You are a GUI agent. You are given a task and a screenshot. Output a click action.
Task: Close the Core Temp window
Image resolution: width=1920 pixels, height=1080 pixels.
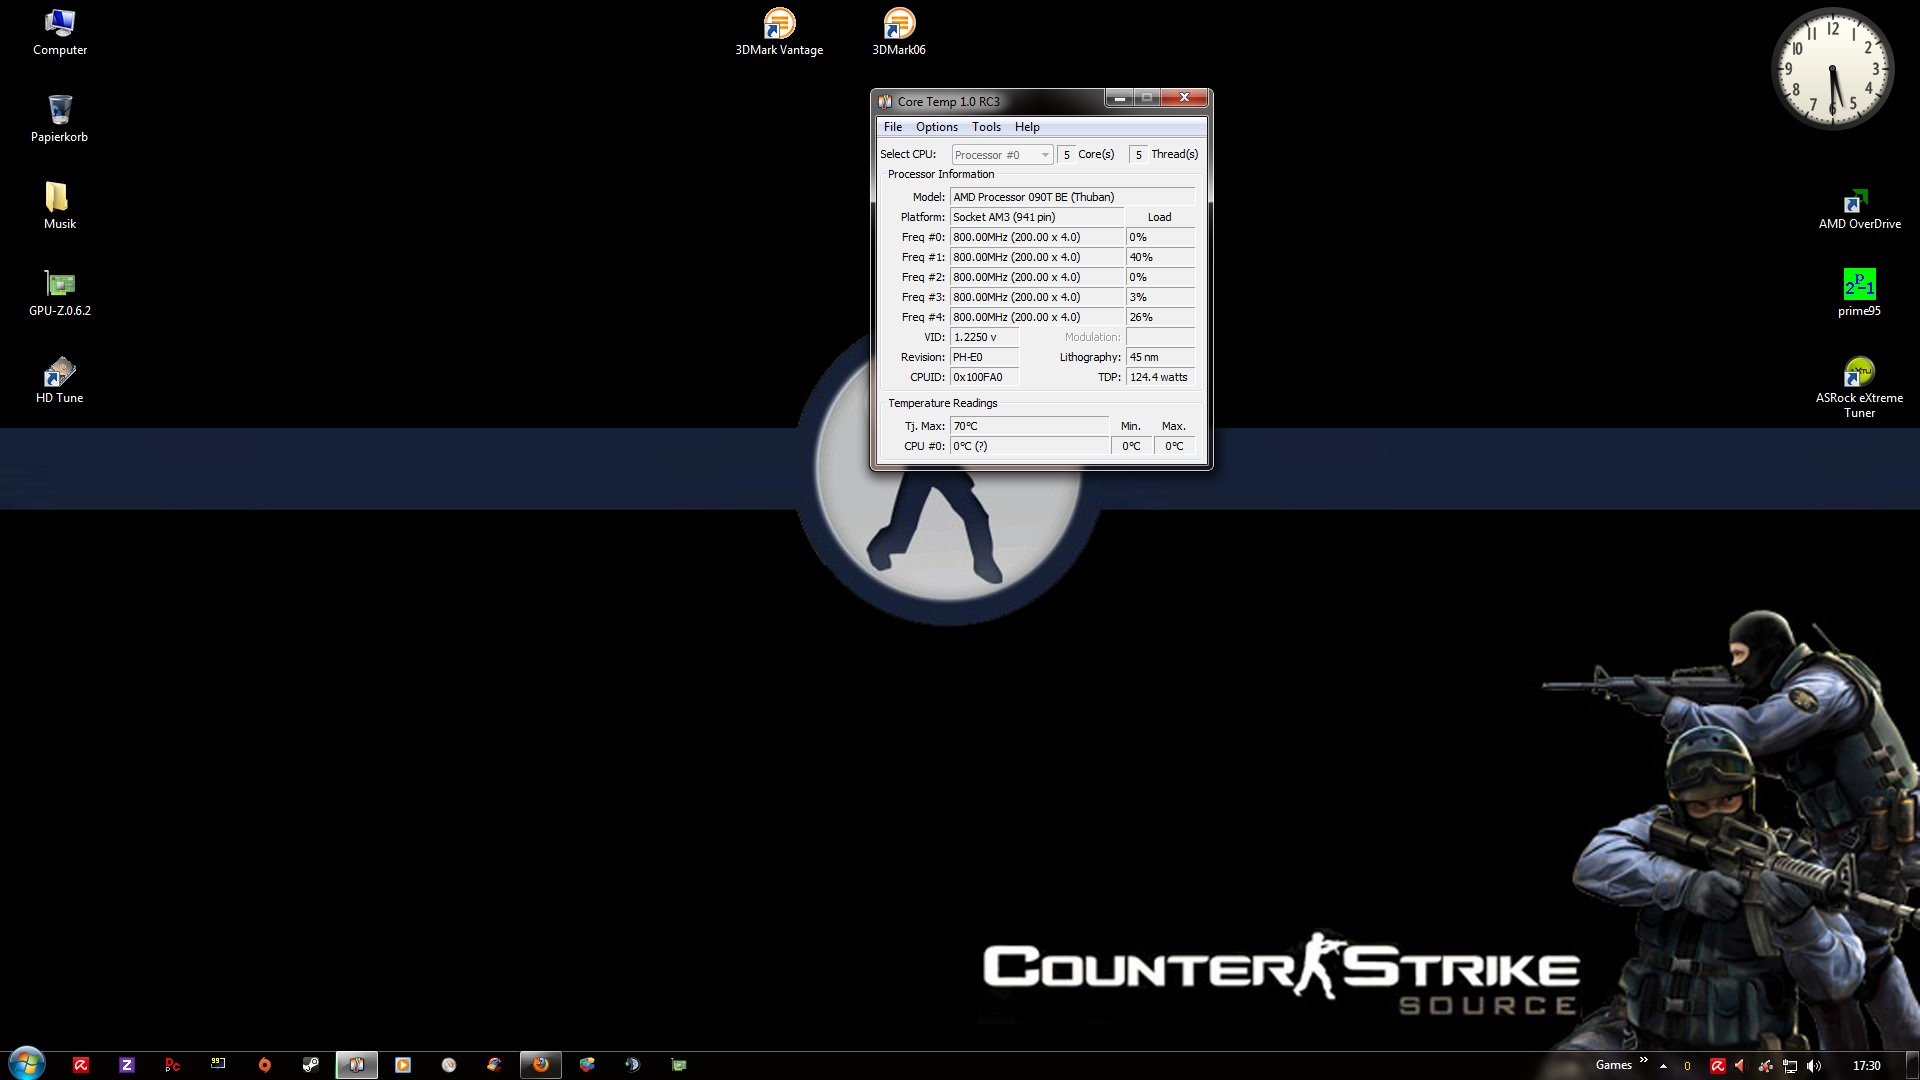point(1184,97)
